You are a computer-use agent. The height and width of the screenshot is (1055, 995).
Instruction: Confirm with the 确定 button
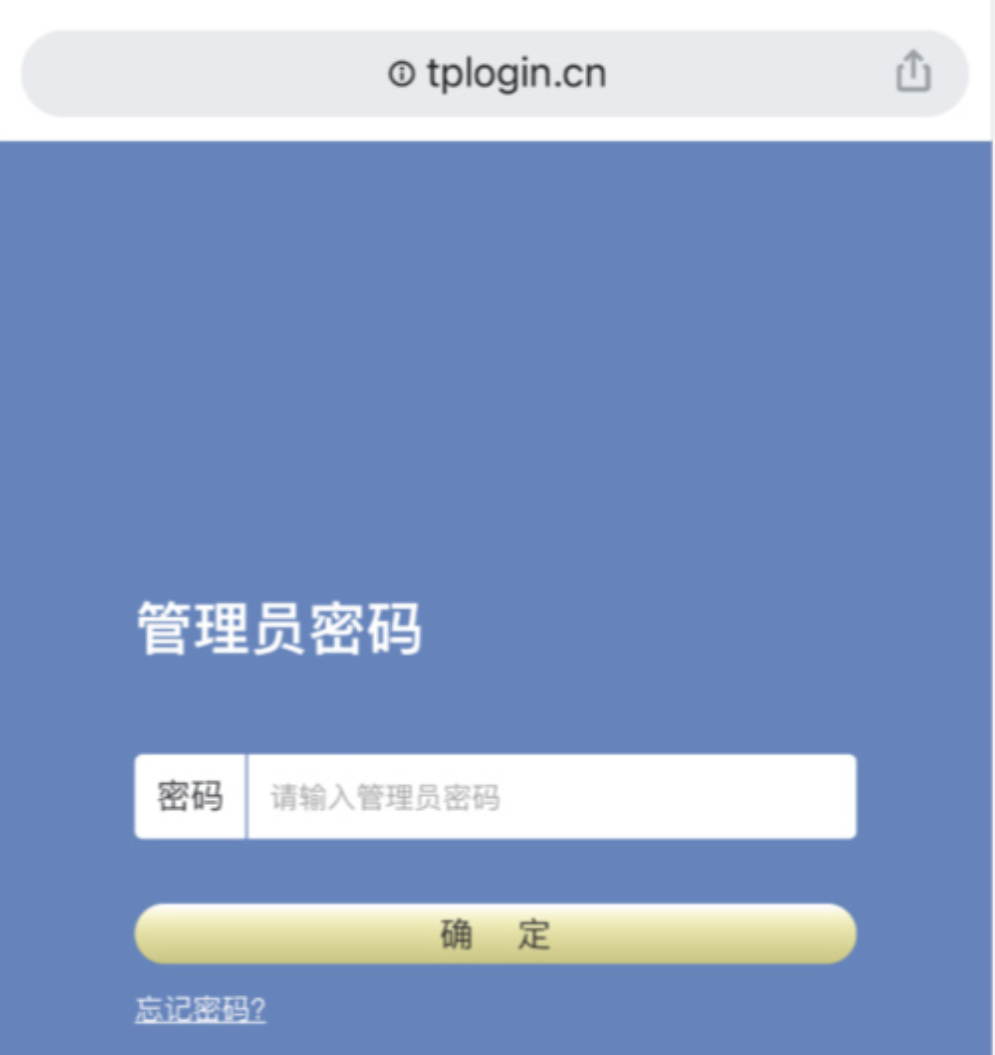coord(495,934)
